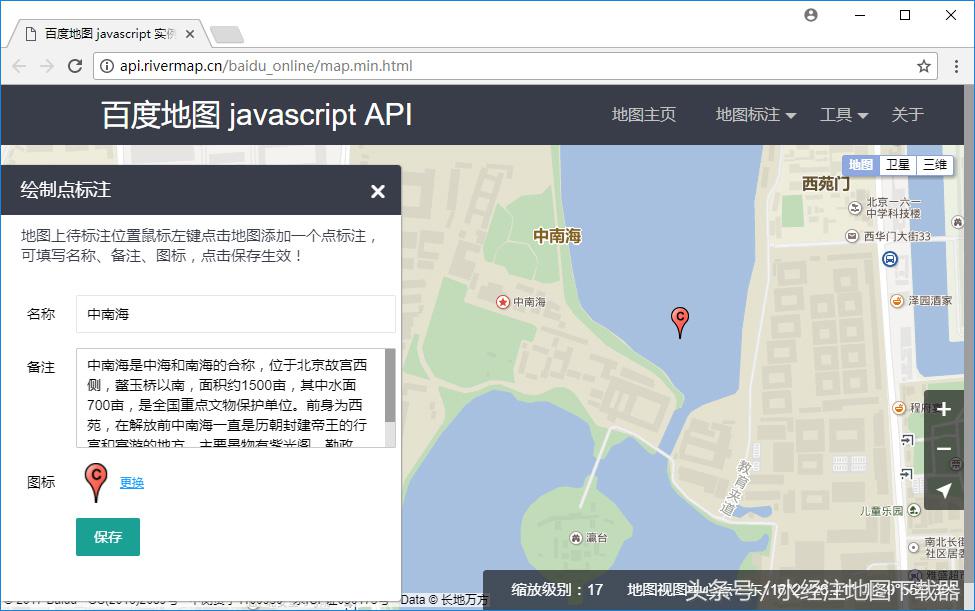
Task: Click the navigation arrow icon below zoom controls
Action: click(944, 490)
